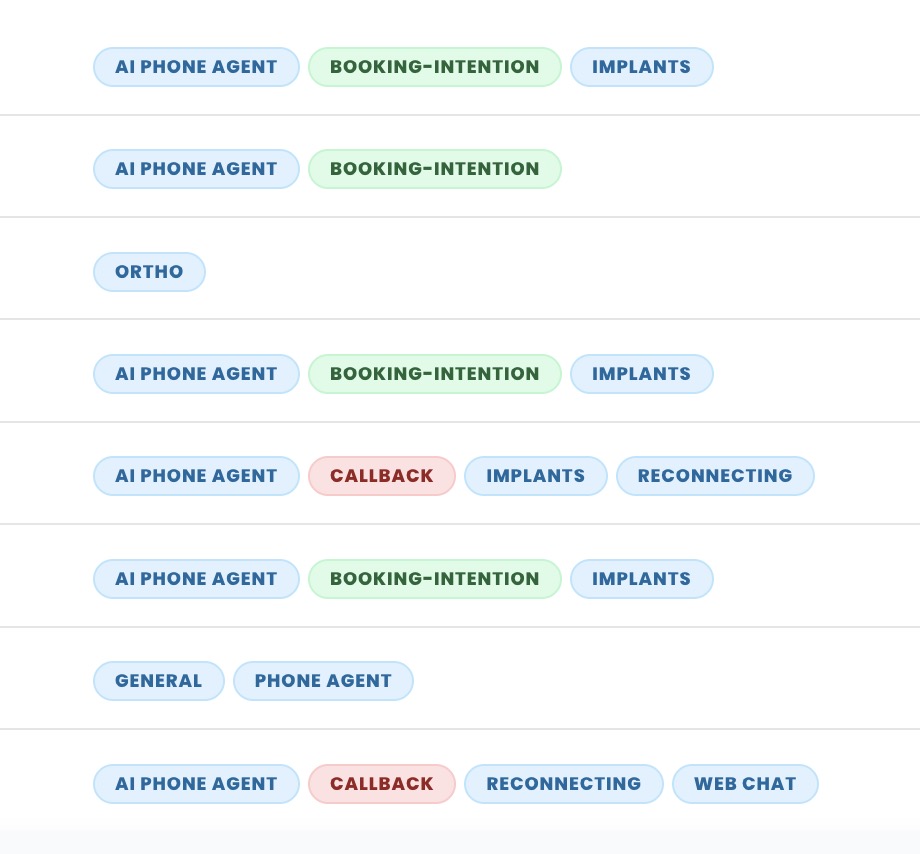The image size is (920, 854).
Task: Select BOOKING-INTENTION tag in the second row
Action: pos(434,169)
